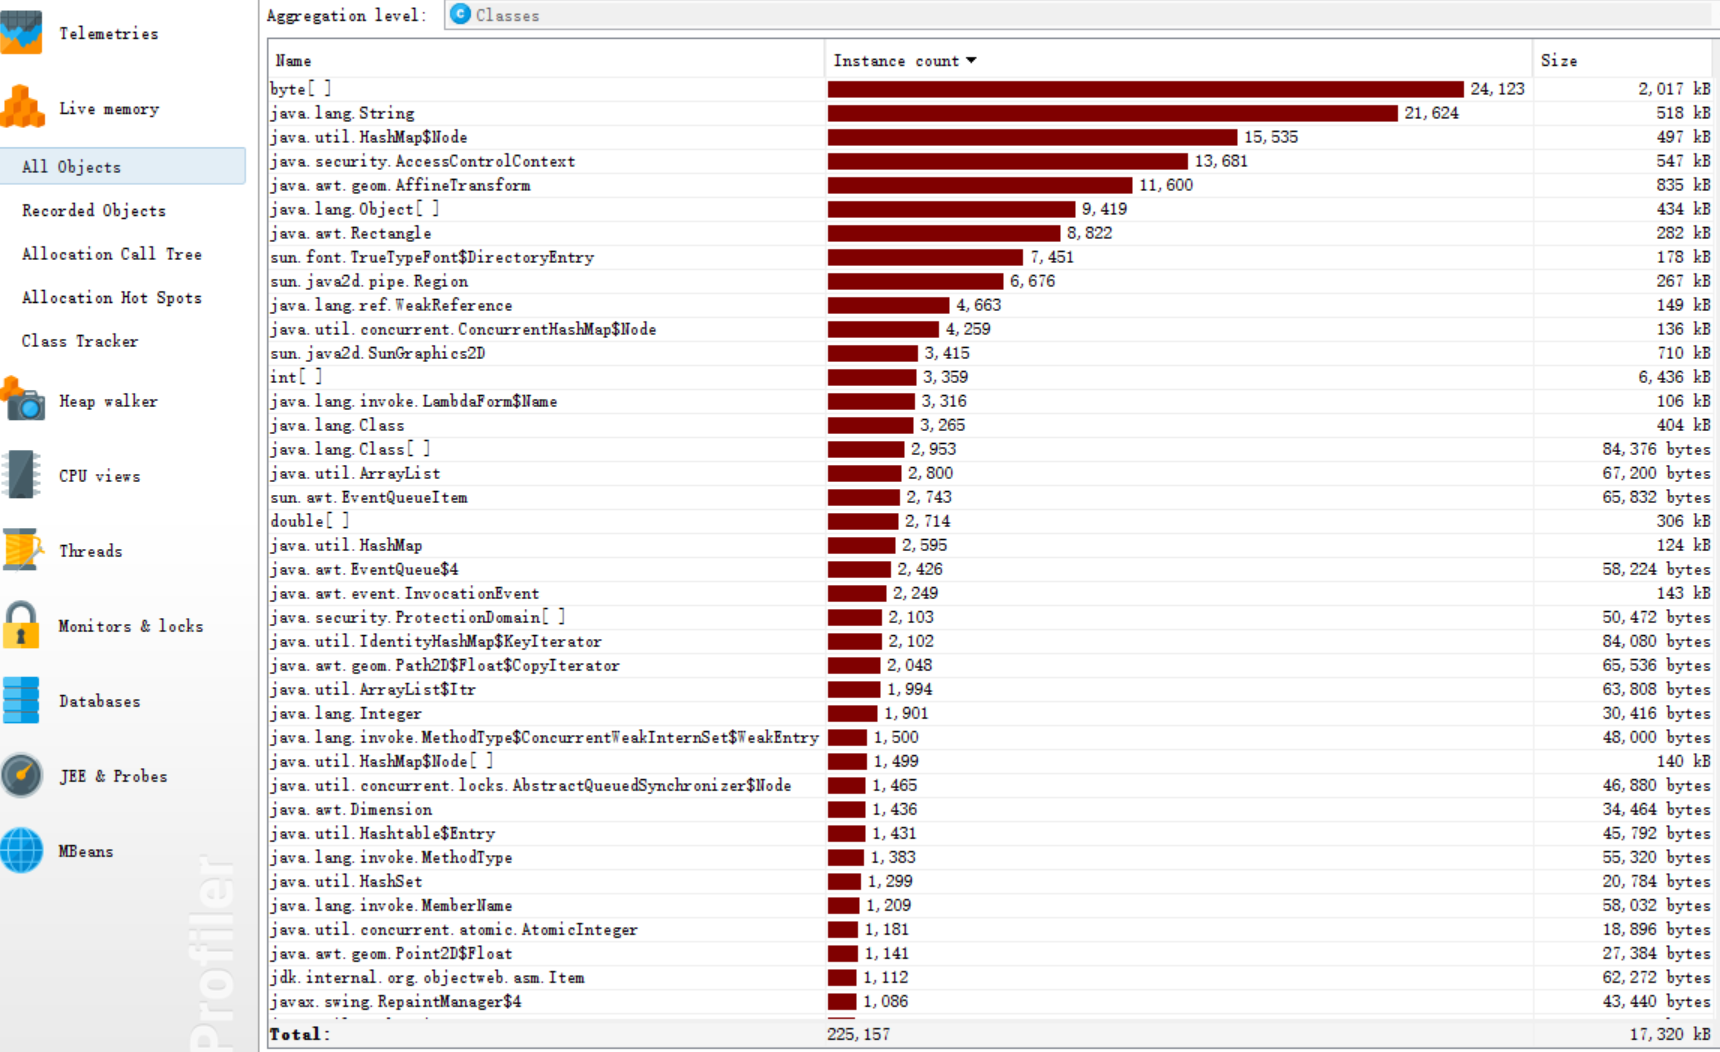Select the java.util.HashMap row
The width and height of the screenshot is (1720, 1052).
pyautogui.click(x=992, y=545)
